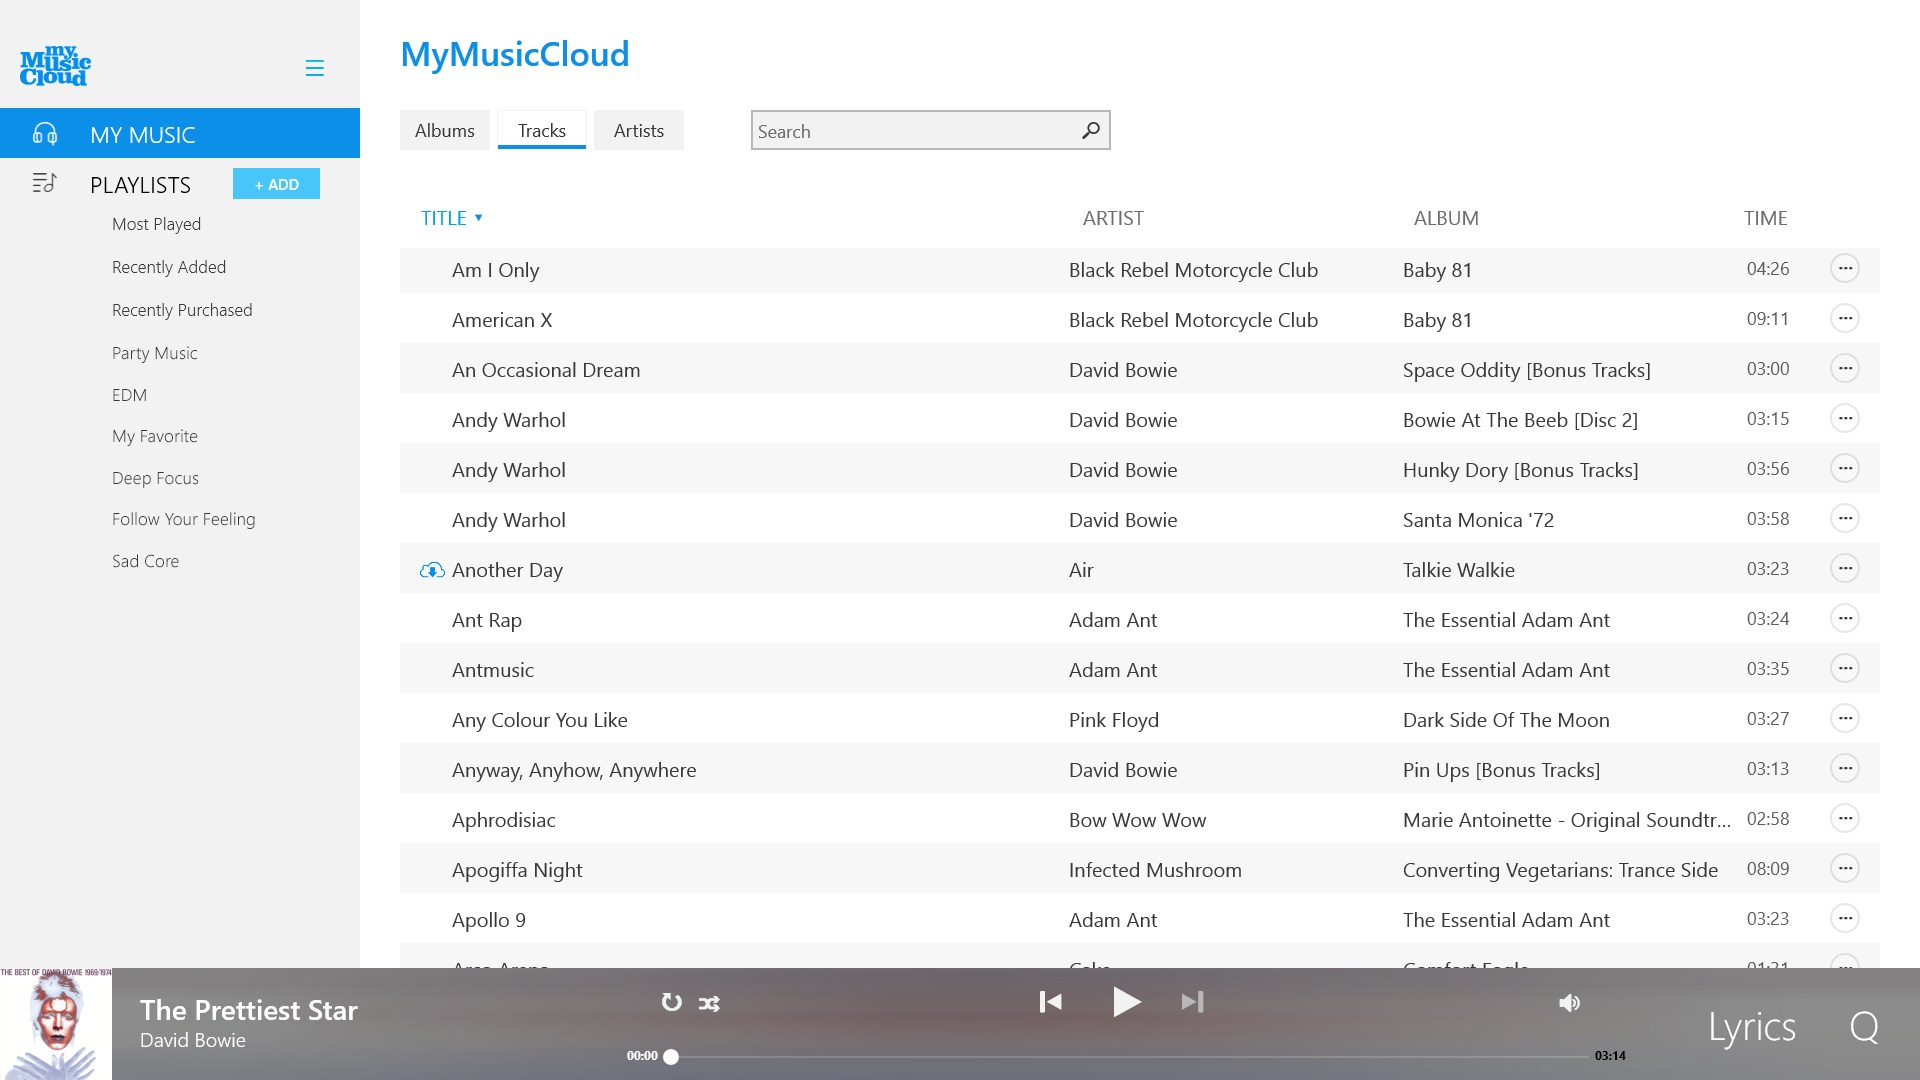The width and height of the screenshot is (1920, 1080).
Task: Click the search icon in player bar
Action: tap(1864, 1027)
